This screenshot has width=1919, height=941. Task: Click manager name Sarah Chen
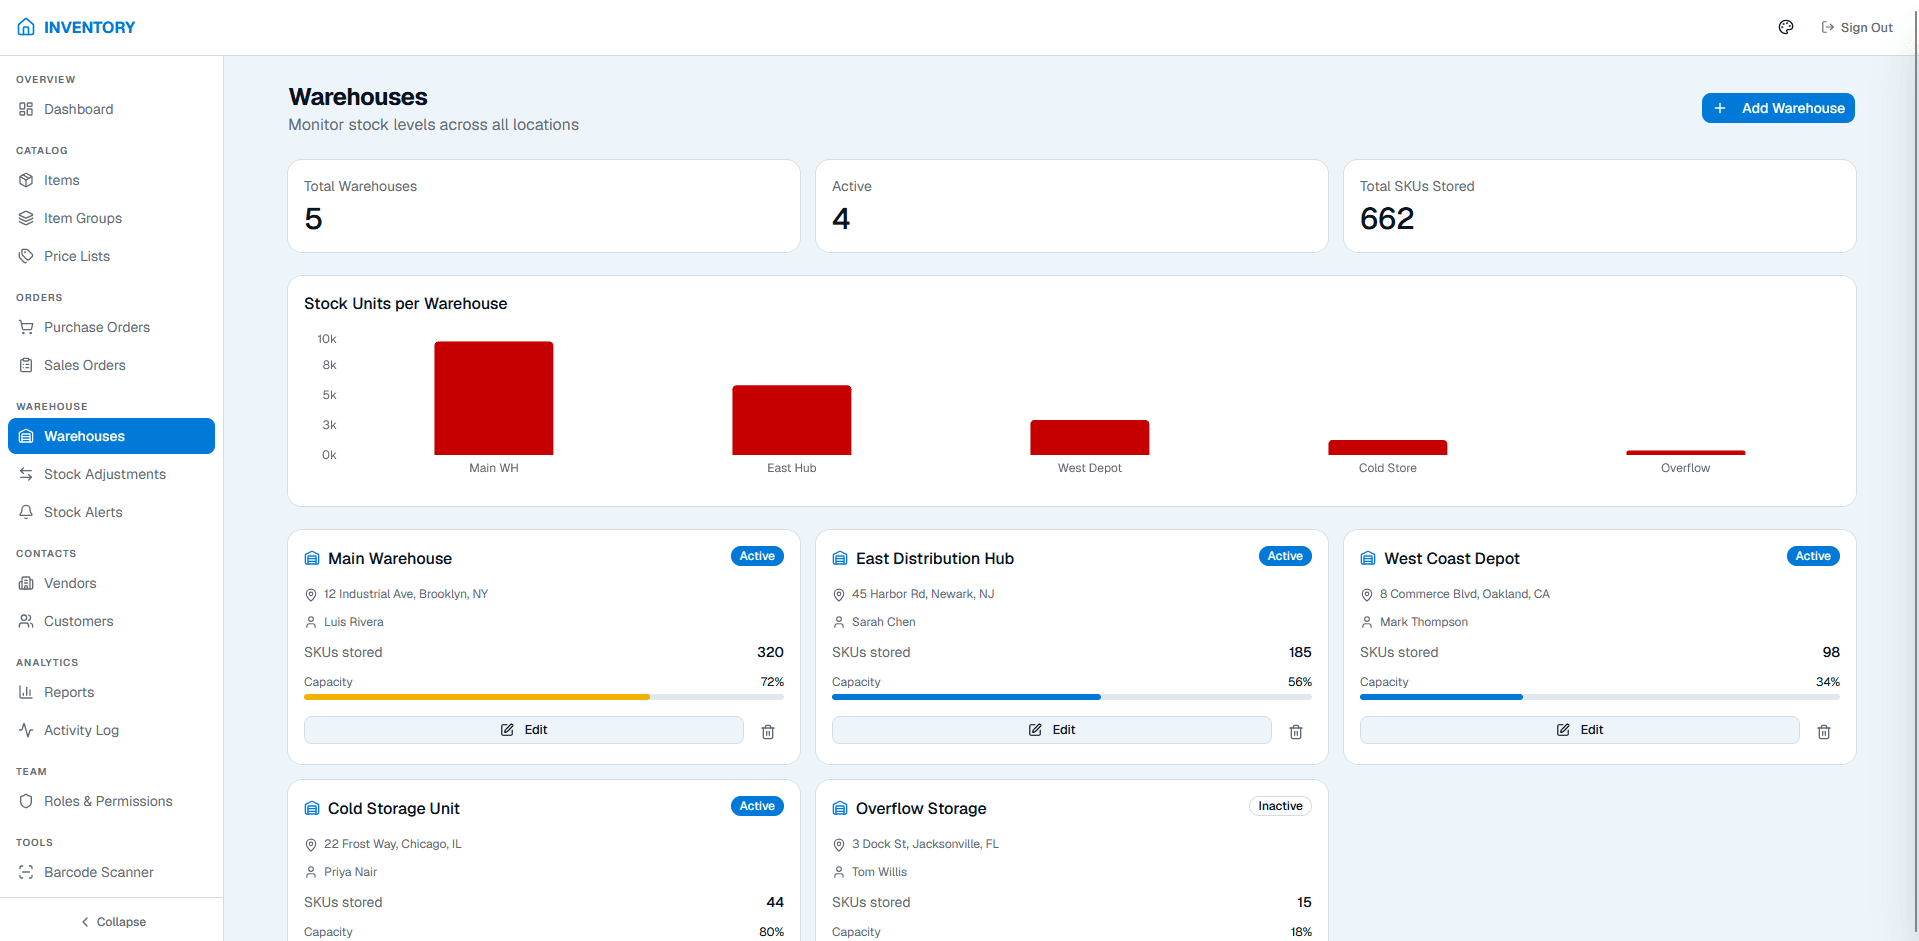[x=884, y=622]
